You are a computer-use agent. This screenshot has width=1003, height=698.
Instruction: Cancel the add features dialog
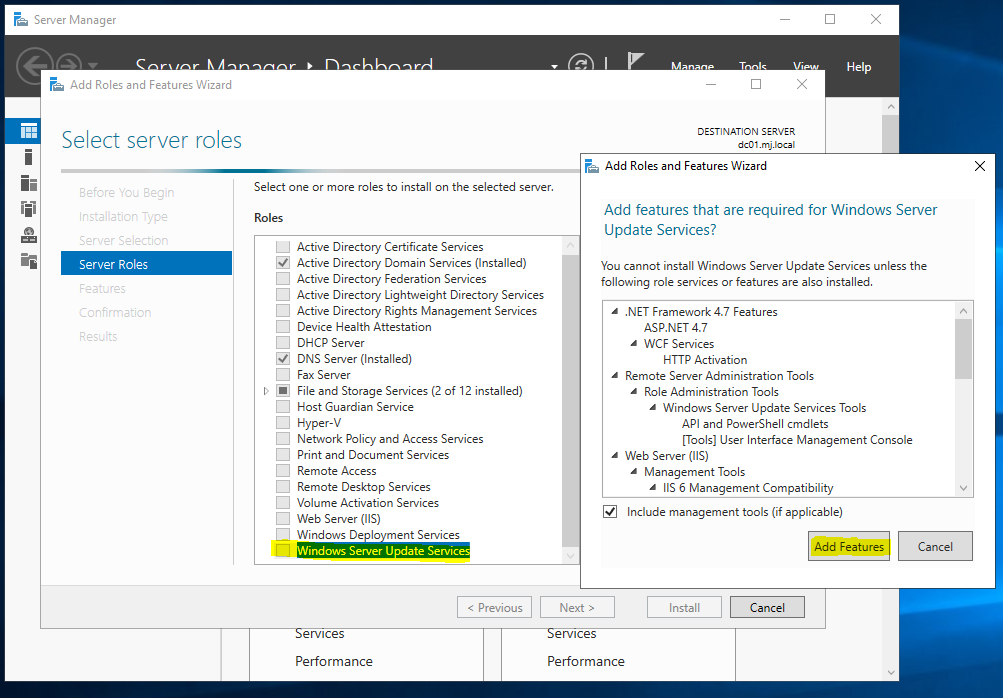pos(935,546)
